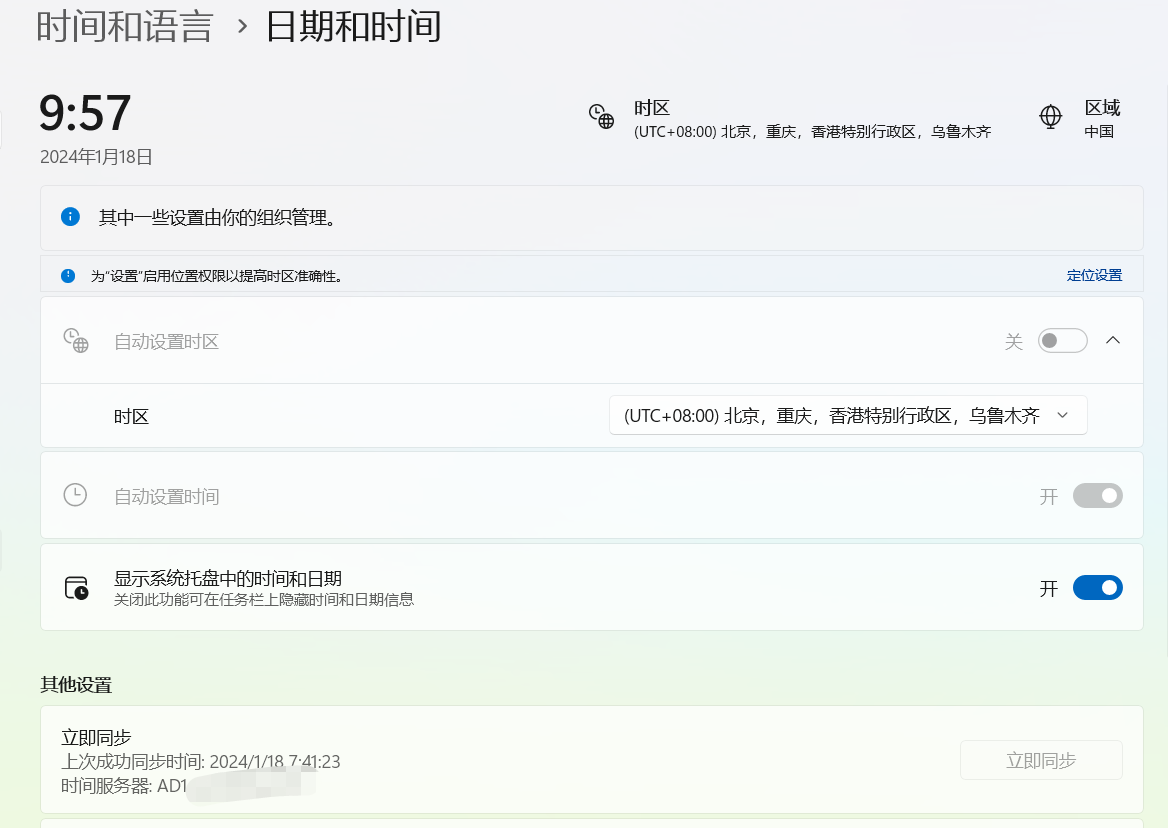Click the blue info icon beside organization notice

tap(70, 217)
